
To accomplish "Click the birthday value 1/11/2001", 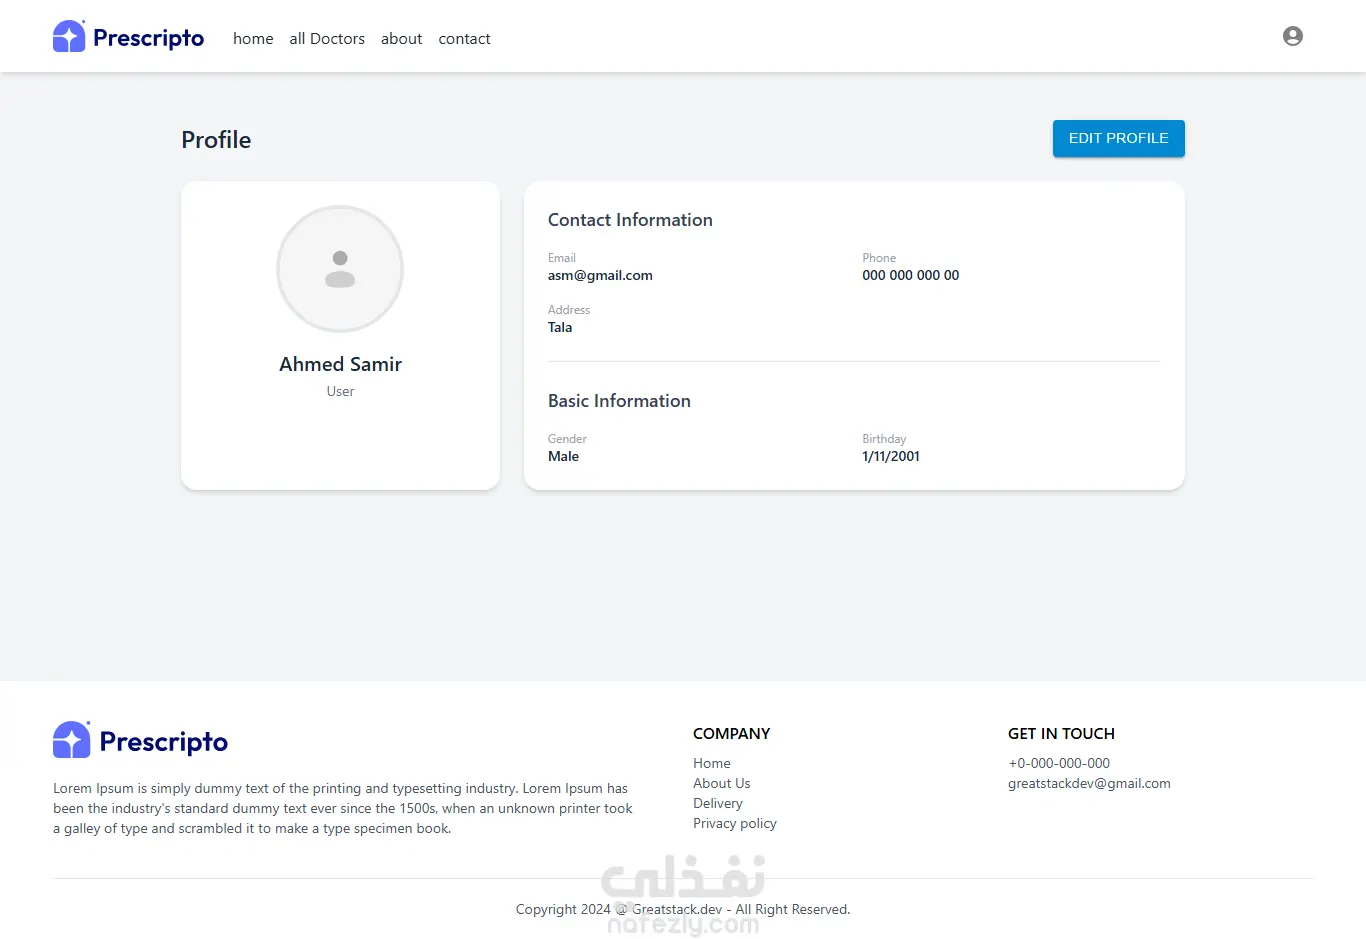I will [891, 456].
